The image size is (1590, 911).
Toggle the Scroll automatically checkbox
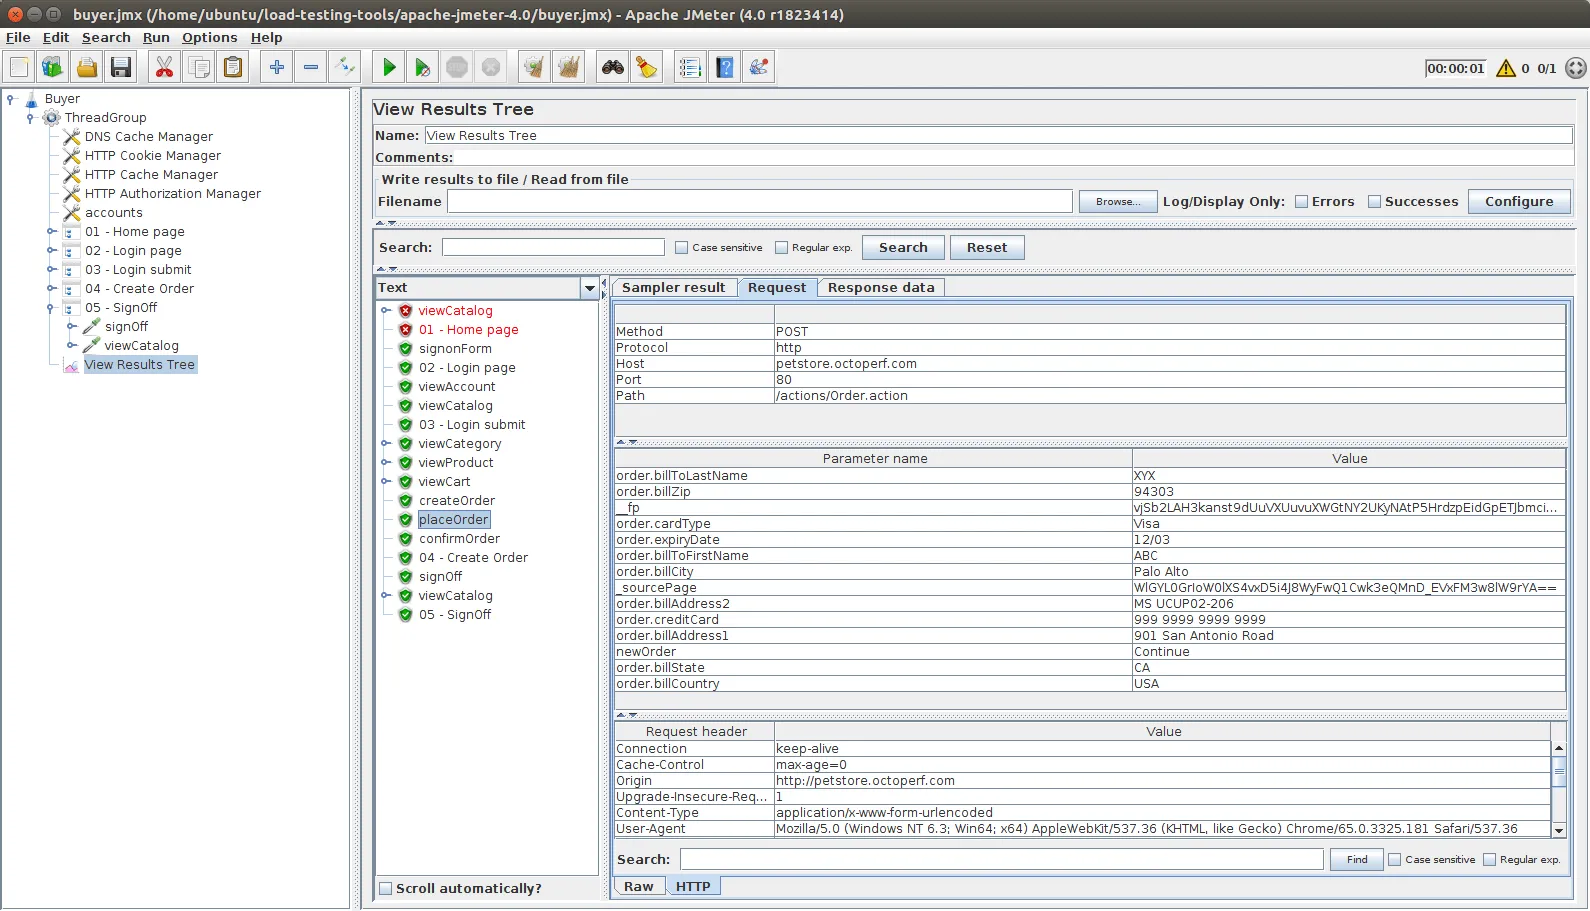point(386,889)
